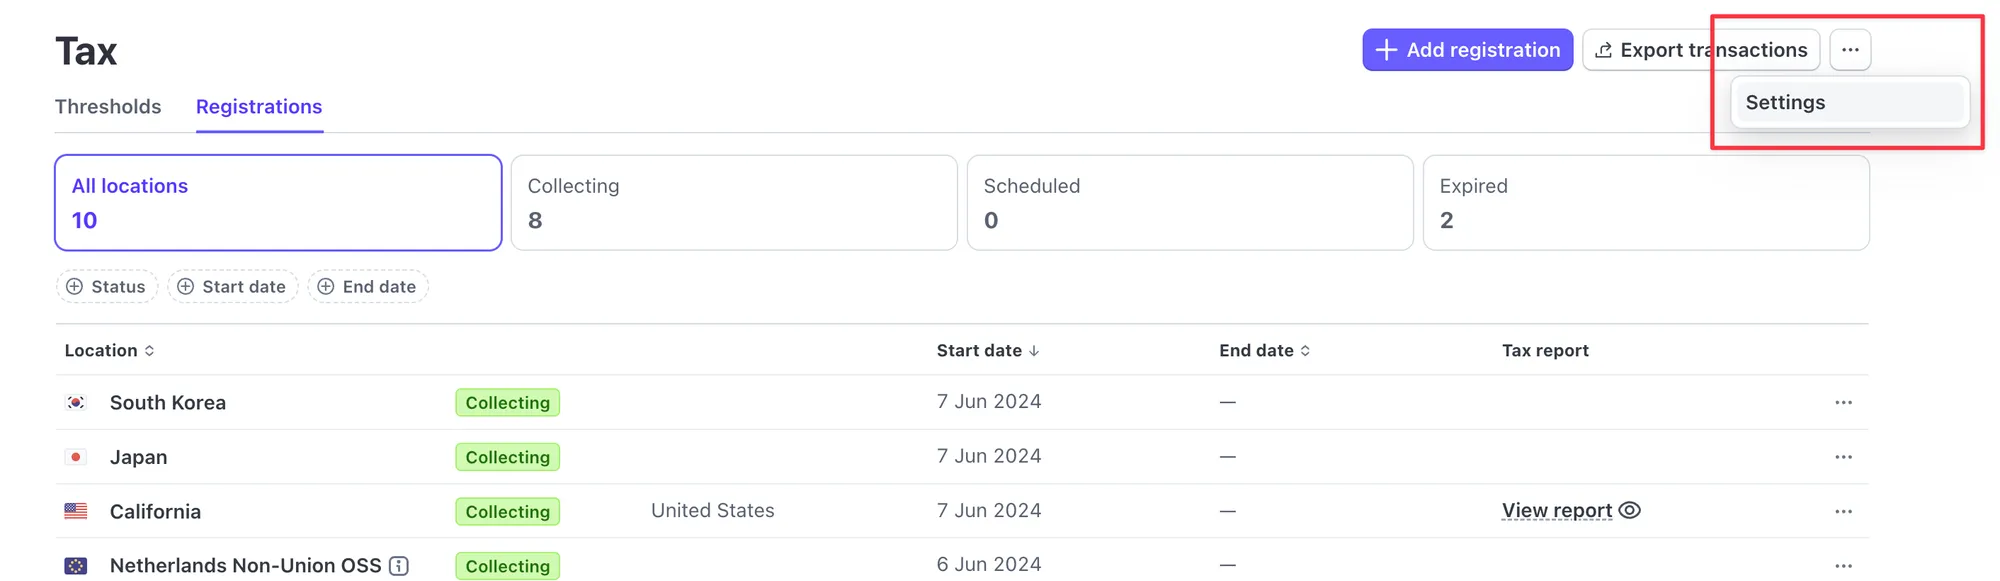The width and height of the screenshot is (2000, 581).
Task: Open the actions menu on the California row
Action: [x=1844, y=511]
